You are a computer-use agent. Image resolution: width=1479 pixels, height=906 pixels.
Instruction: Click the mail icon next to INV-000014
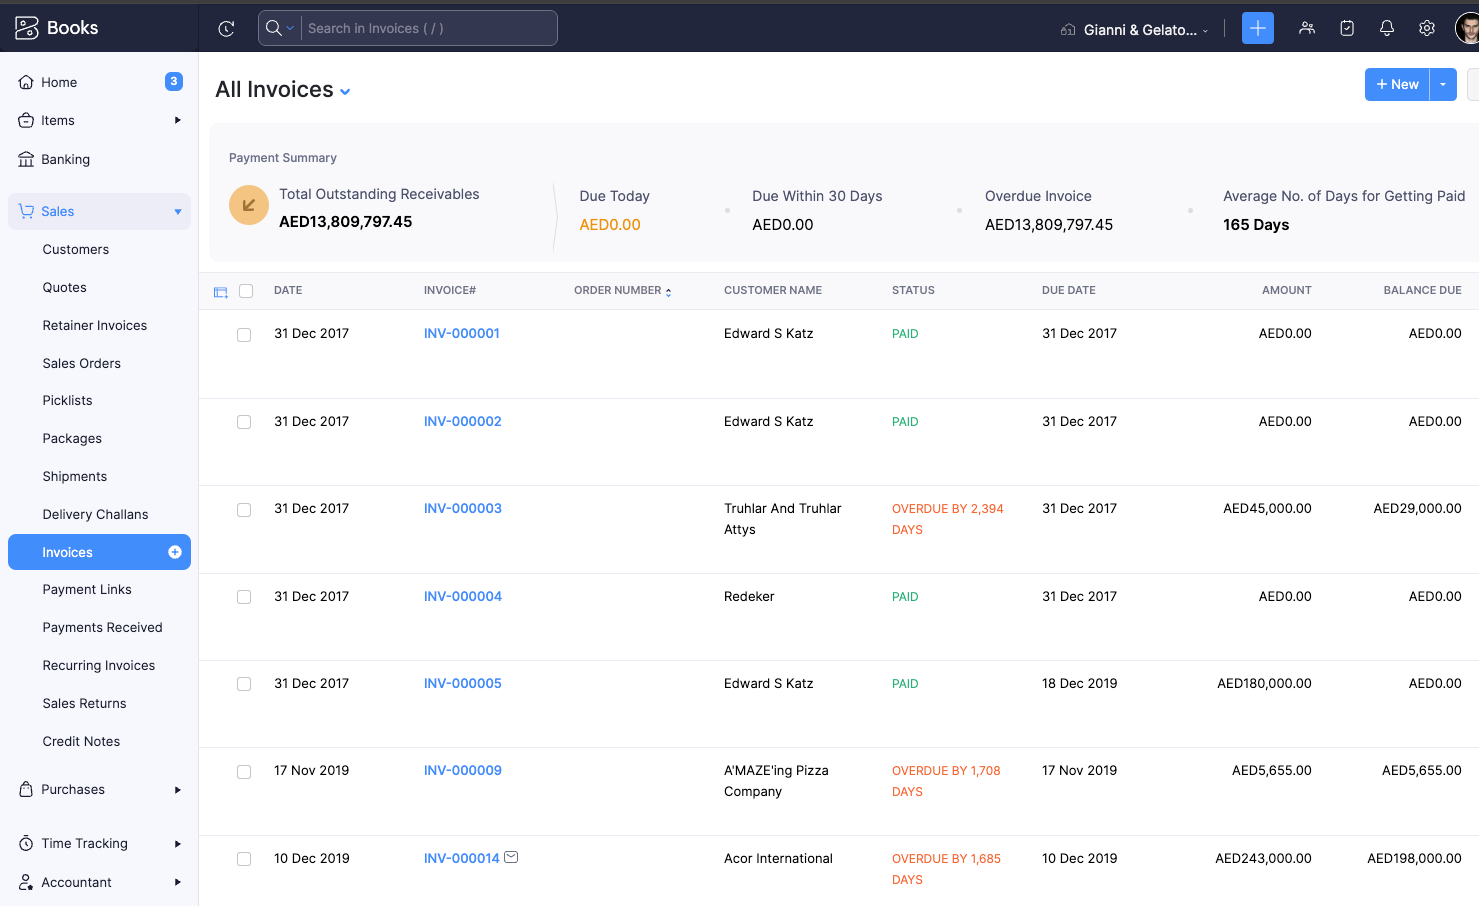click(511, 857)
